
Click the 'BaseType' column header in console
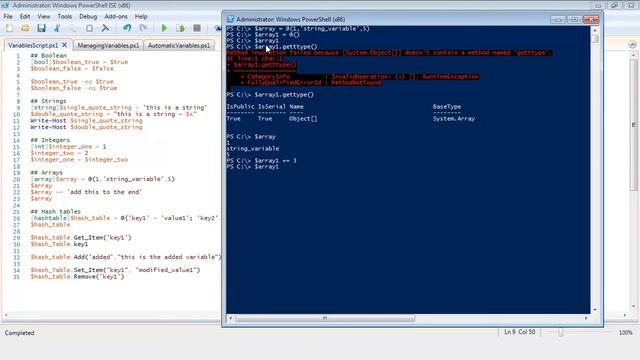[x=447, y=107]
